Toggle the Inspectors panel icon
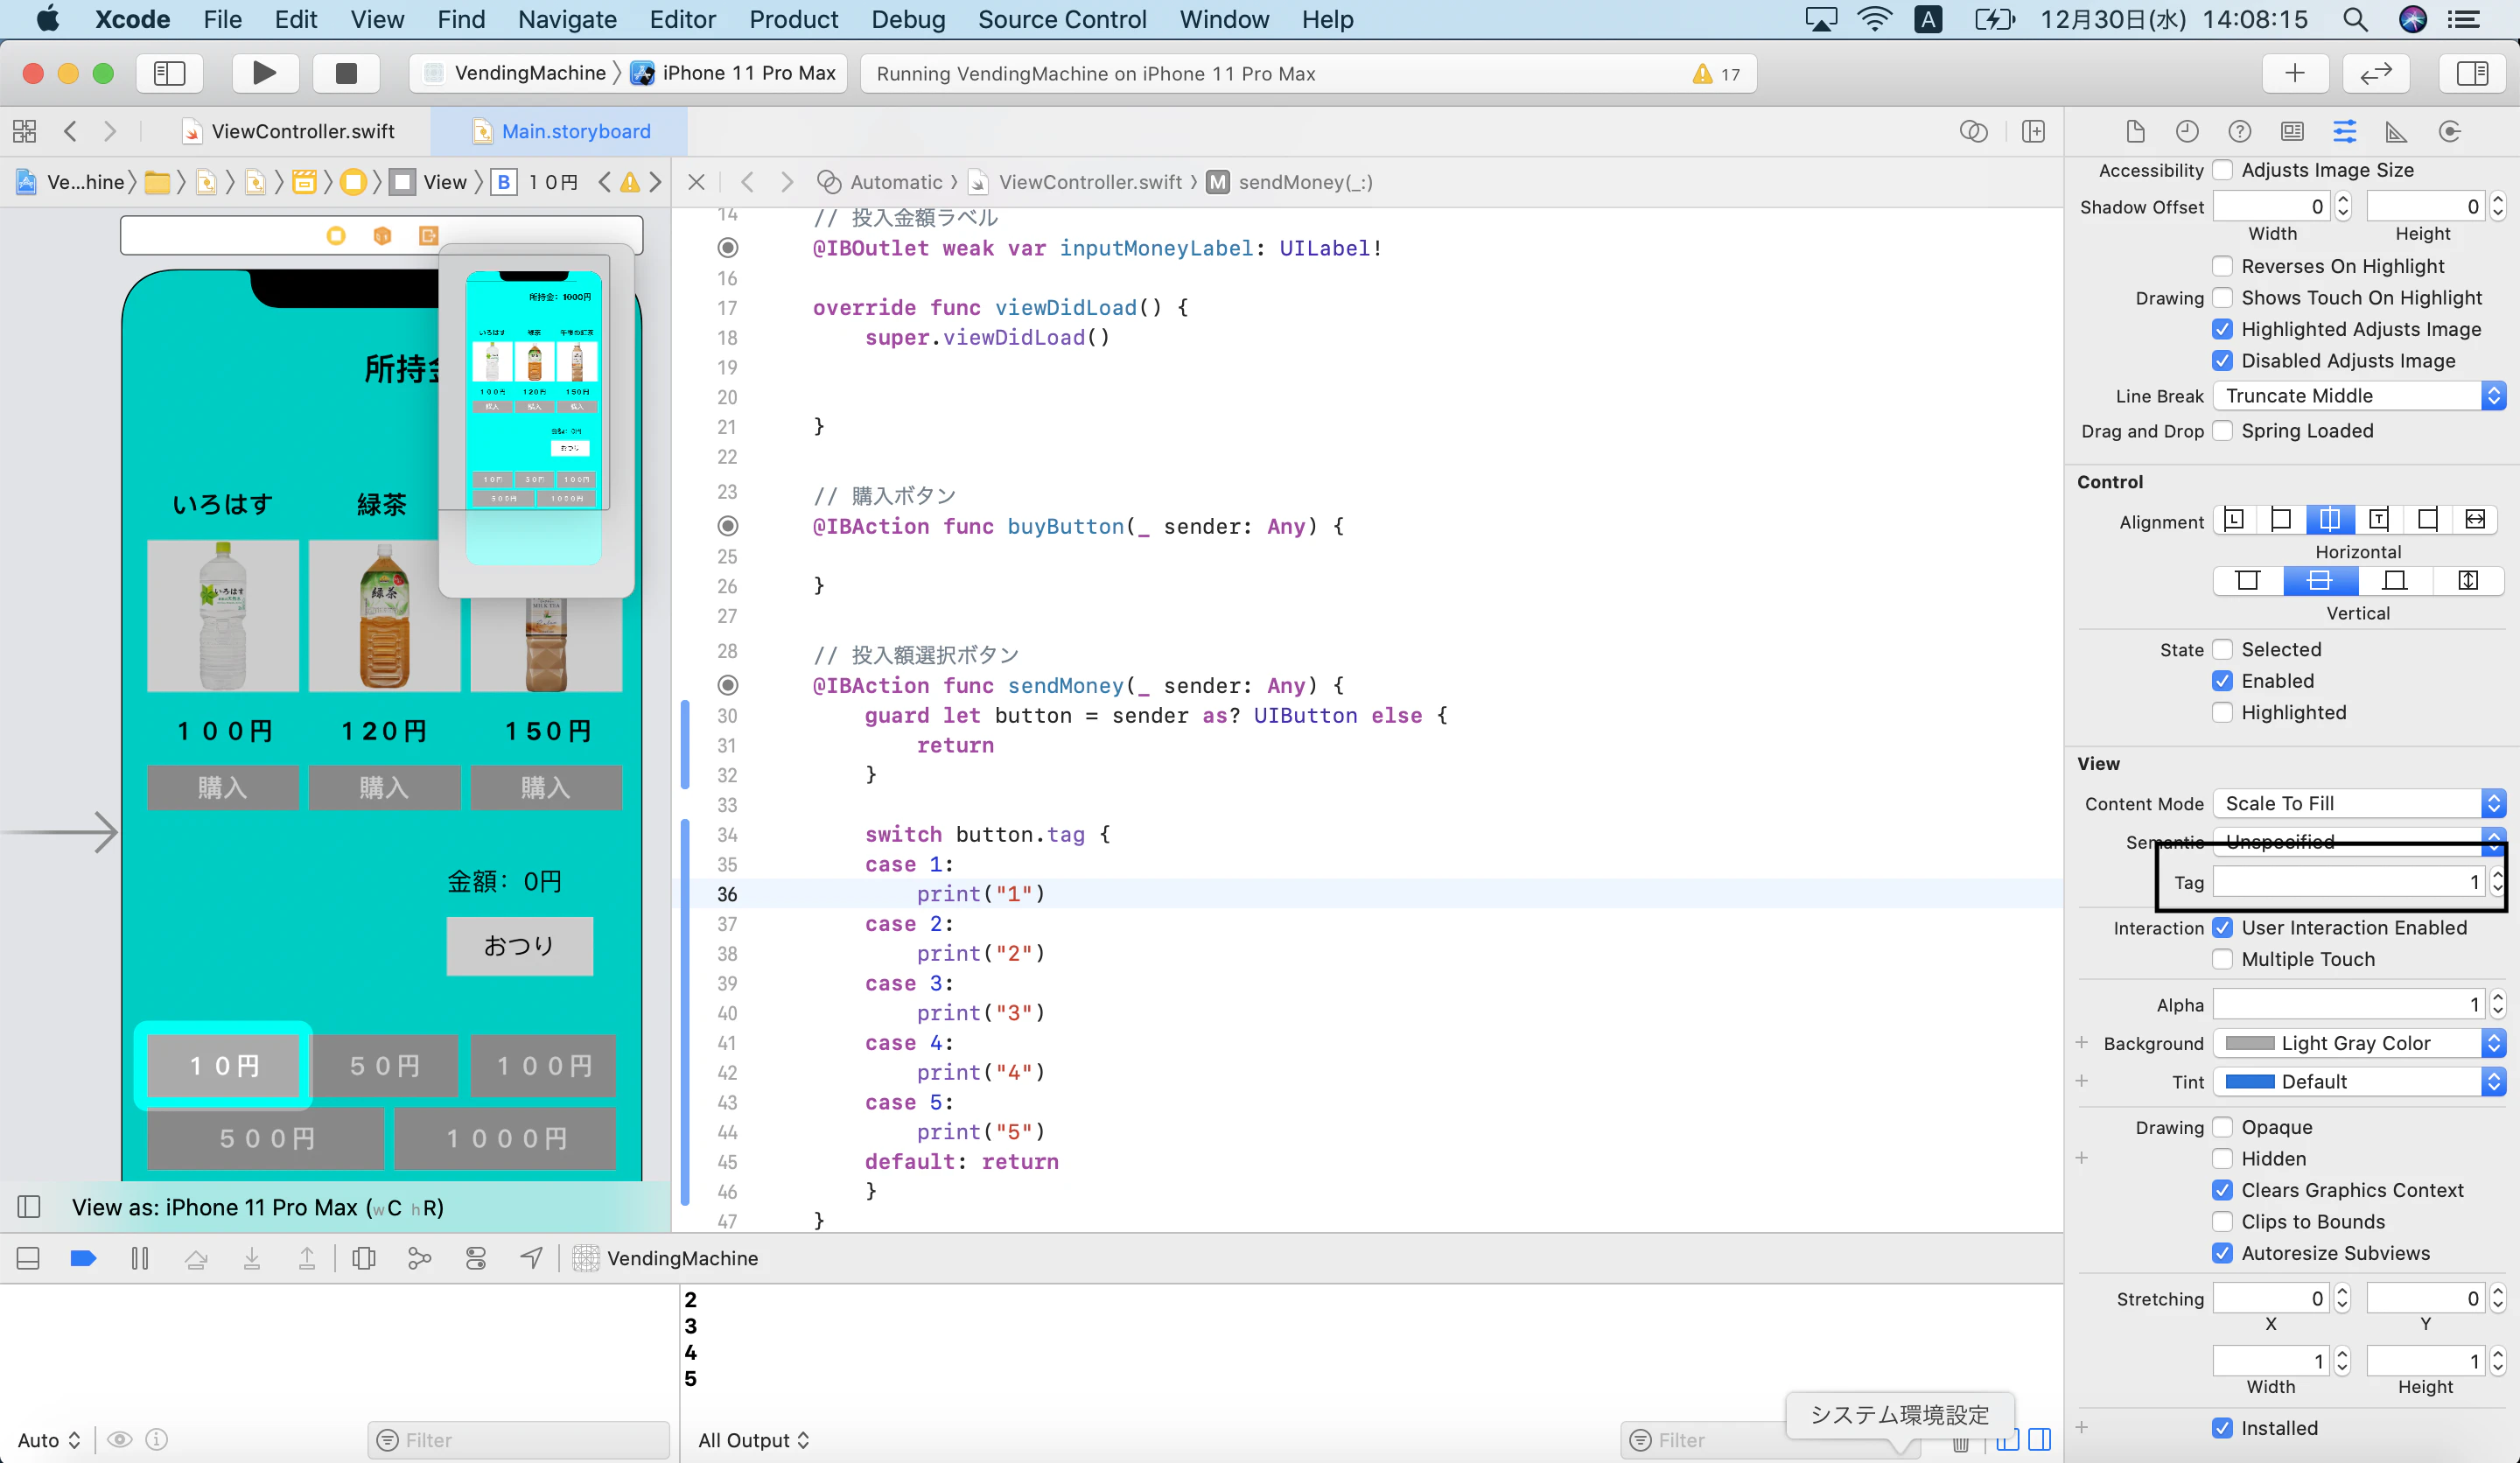2520x1463 pixels. pyautogui.click(x=2472, y=73)
